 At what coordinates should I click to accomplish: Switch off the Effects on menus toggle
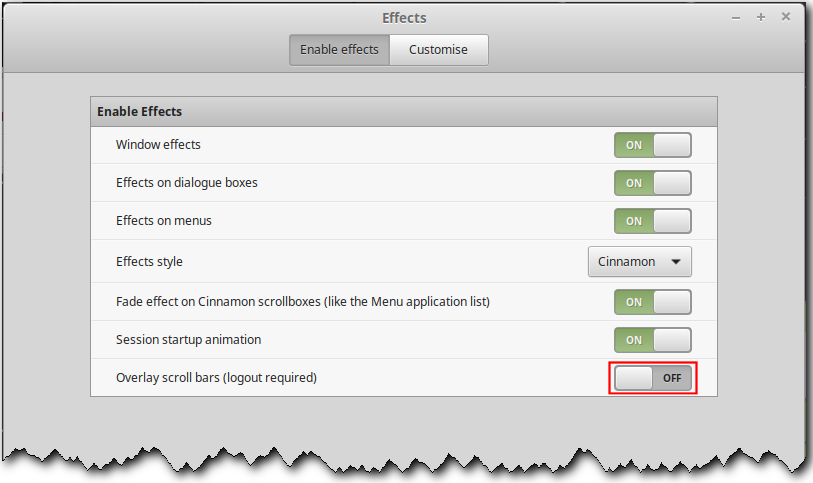[x=652, y=221]
